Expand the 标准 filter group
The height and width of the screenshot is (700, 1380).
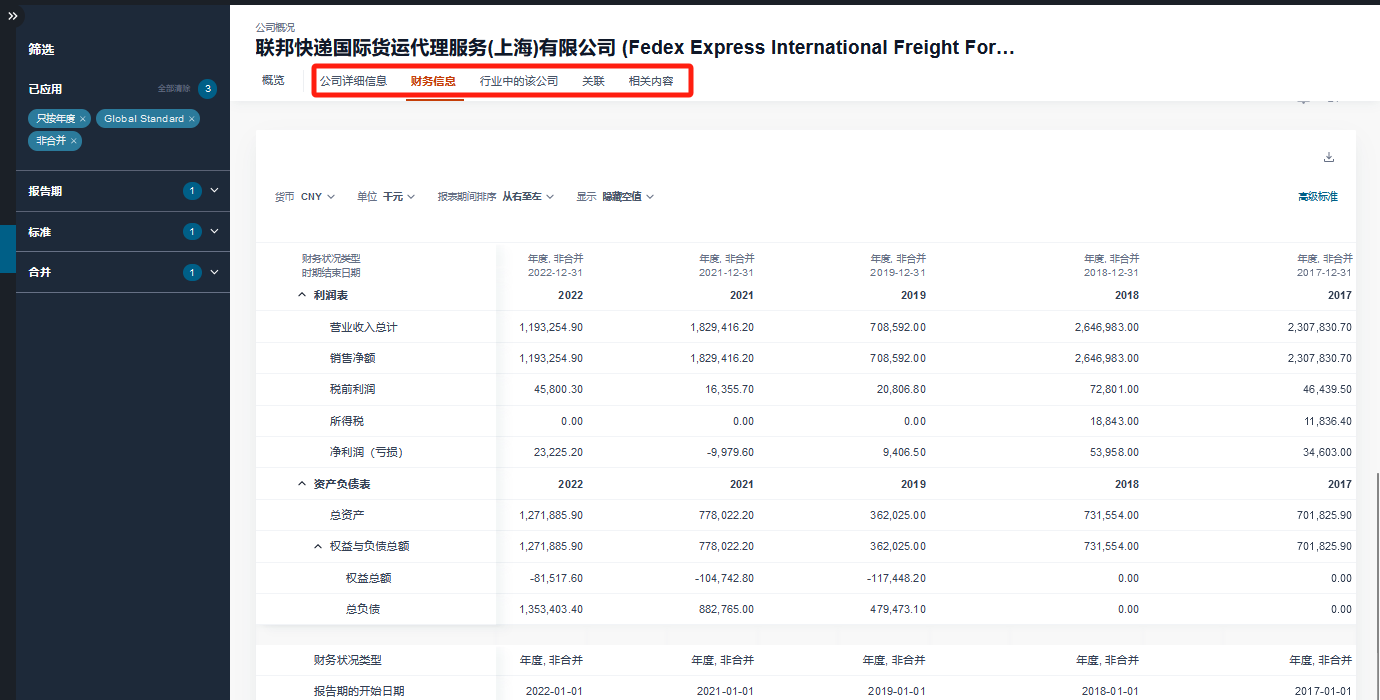[214, 232]
